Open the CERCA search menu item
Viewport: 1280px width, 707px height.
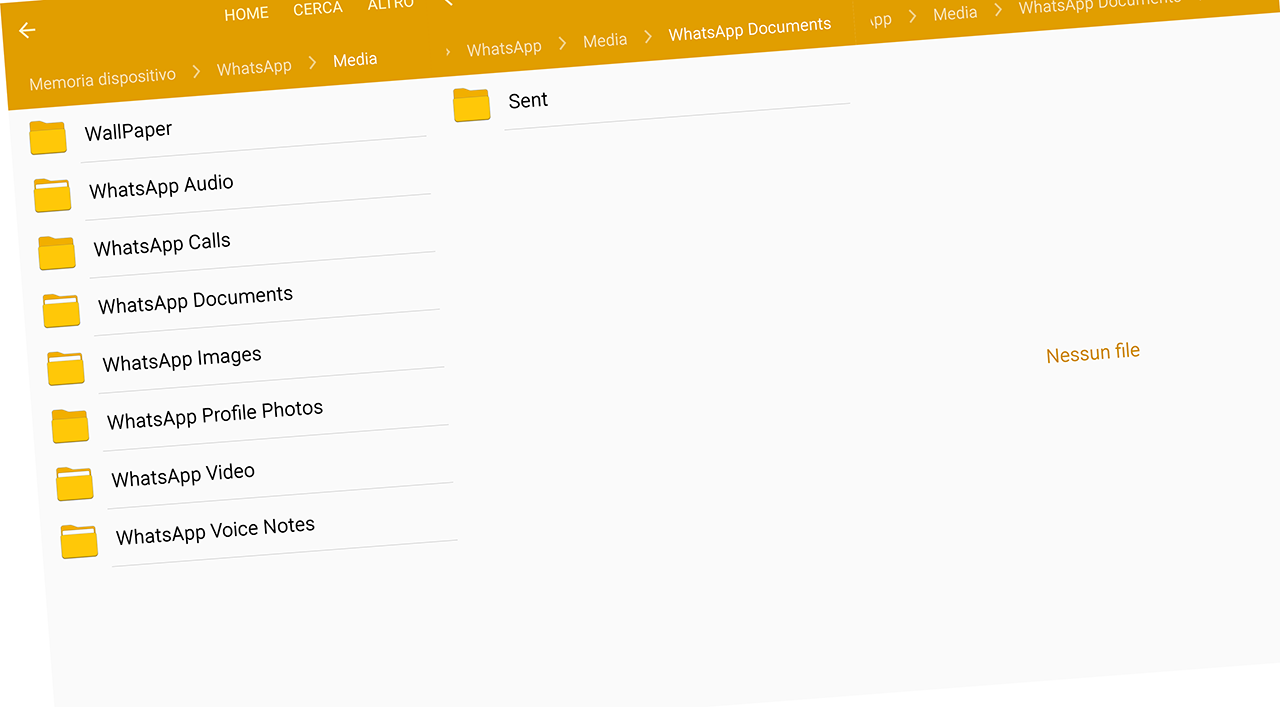coord(318,9)
